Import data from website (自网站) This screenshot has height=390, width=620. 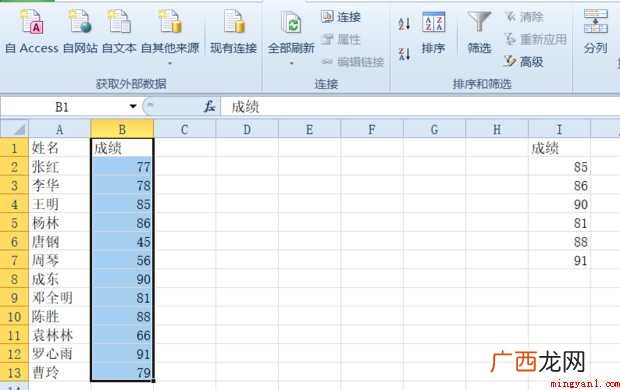pos(80,32)
